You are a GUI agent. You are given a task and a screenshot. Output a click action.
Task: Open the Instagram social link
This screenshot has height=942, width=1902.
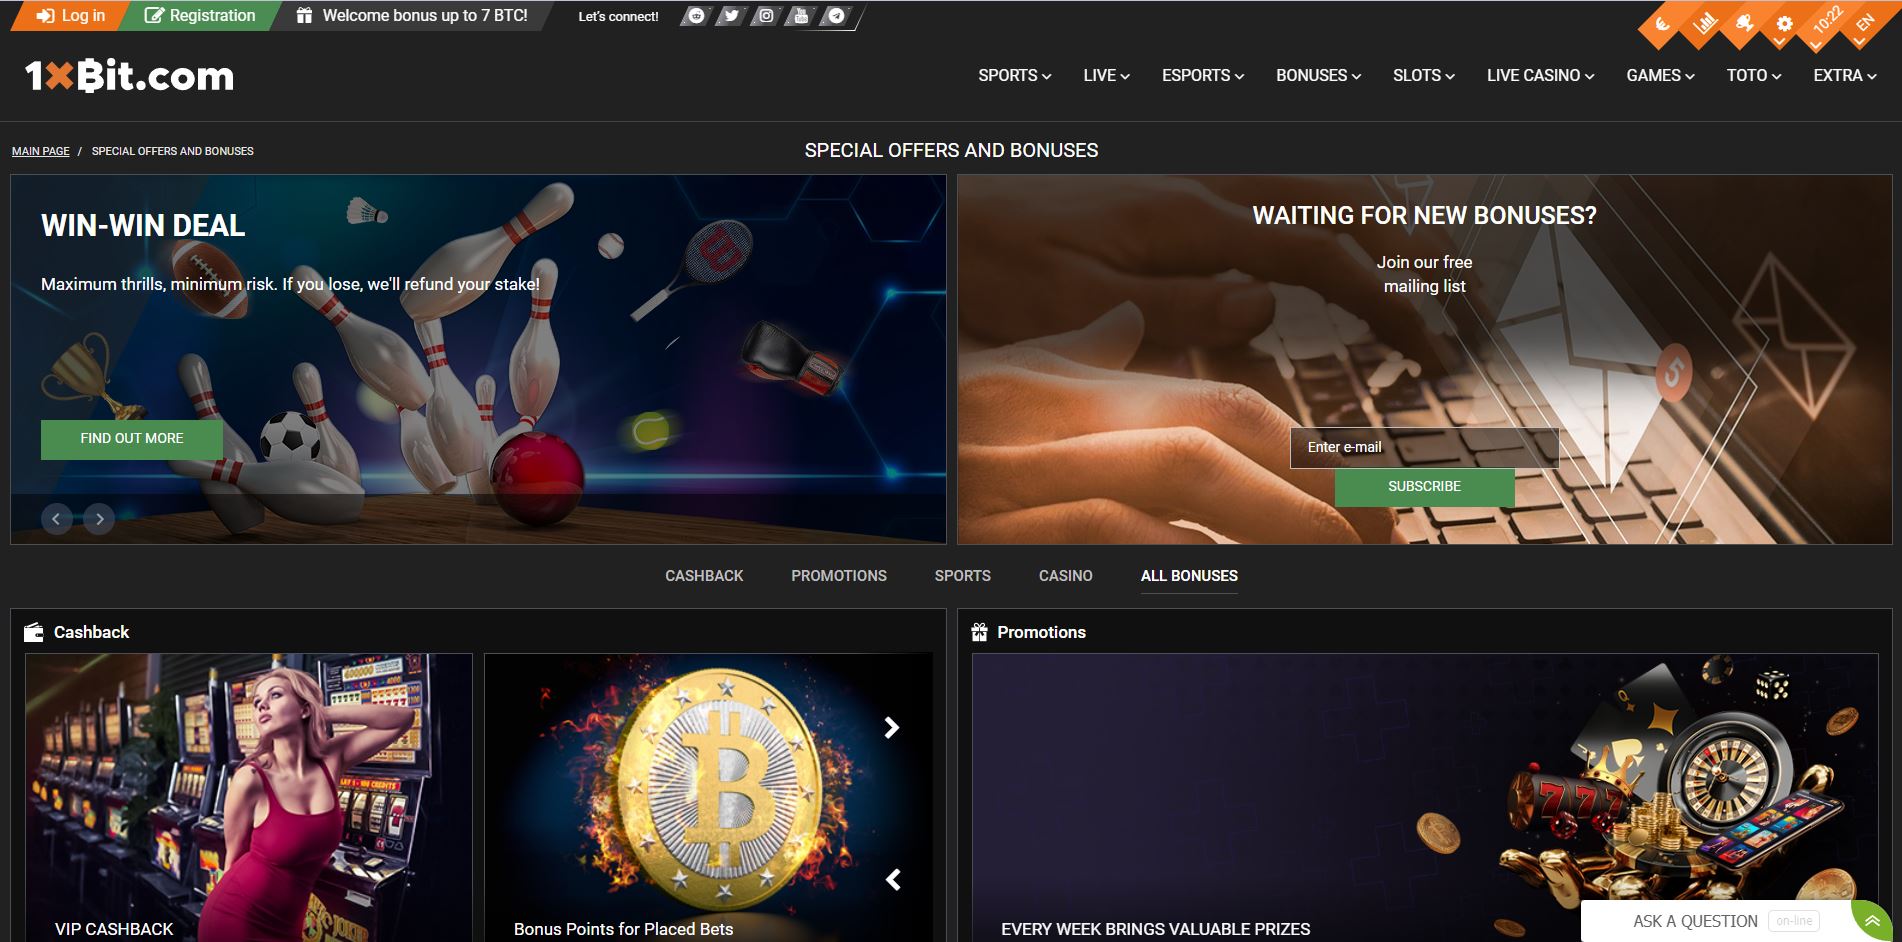coord(766,16)
